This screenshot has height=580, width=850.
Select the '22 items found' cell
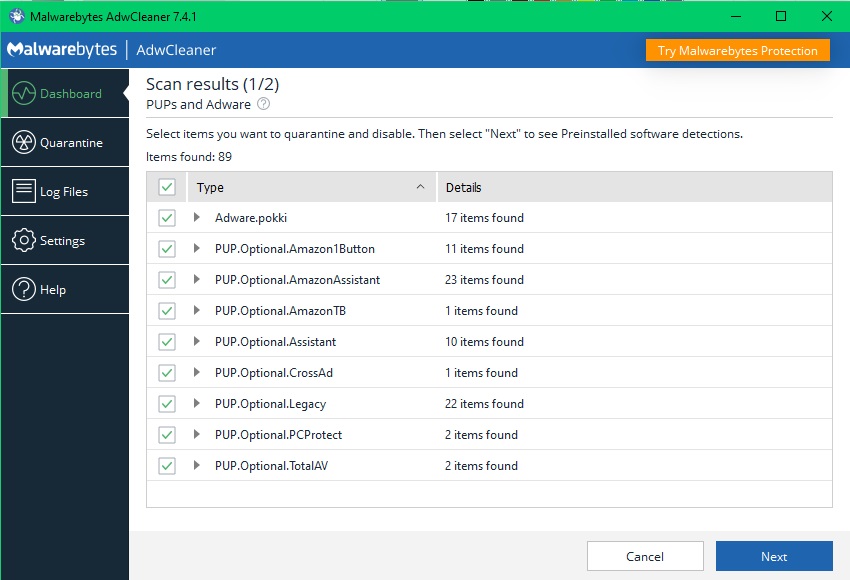pyautogui.click(x=485, y=403)
